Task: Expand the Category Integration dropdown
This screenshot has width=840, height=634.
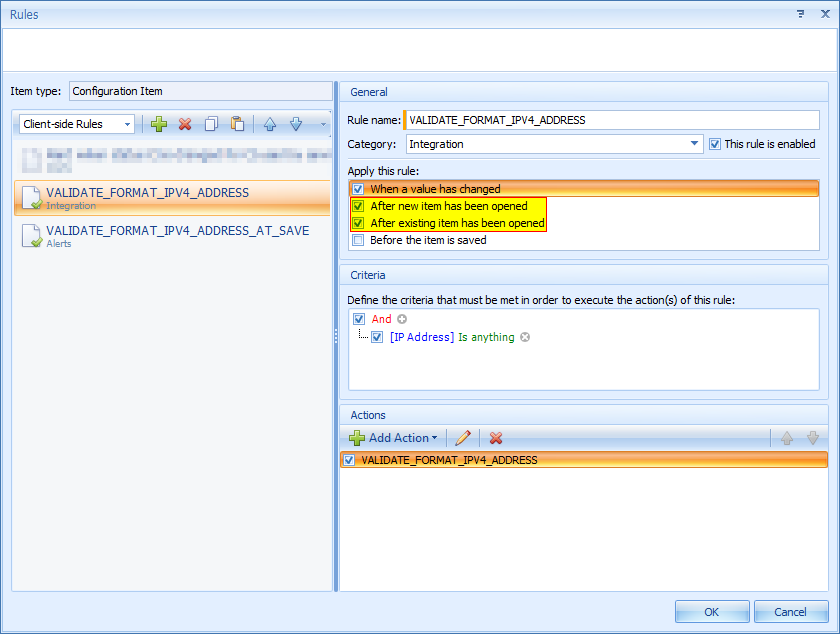Action: (x=695, y=144)
